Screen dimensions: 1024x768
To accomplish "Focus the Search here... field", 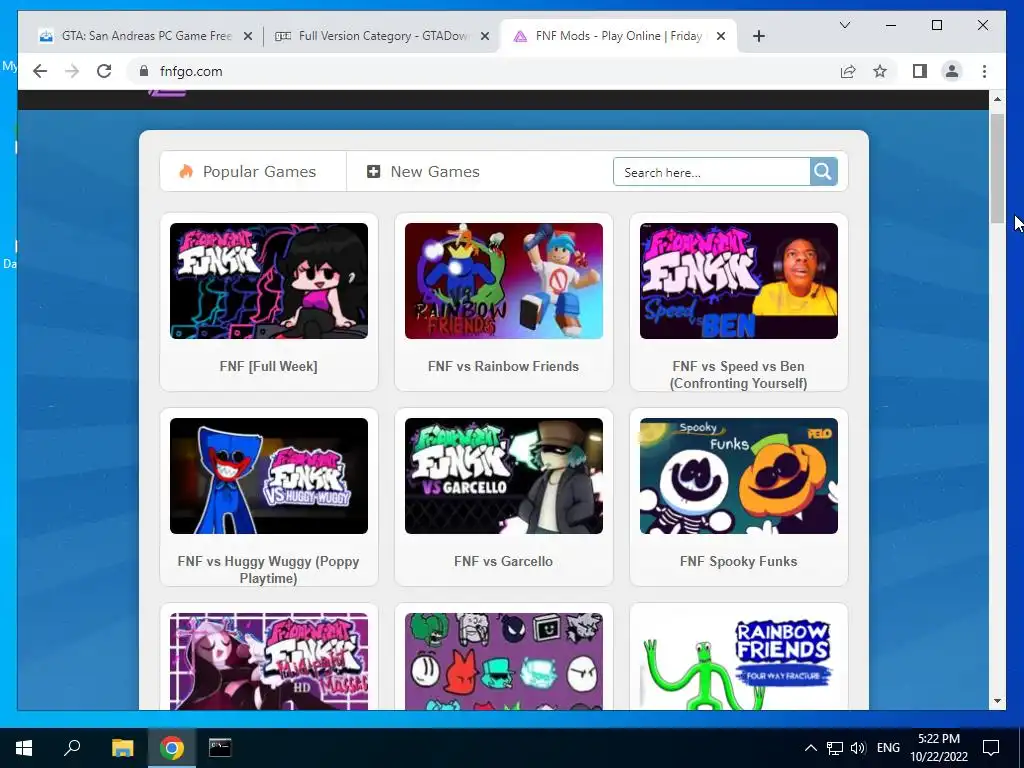I will coord(712,172).
